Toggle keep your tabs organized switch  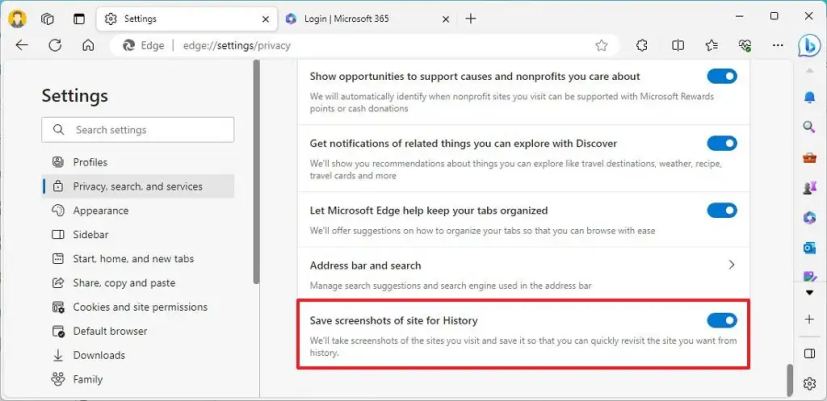point(722,211)
